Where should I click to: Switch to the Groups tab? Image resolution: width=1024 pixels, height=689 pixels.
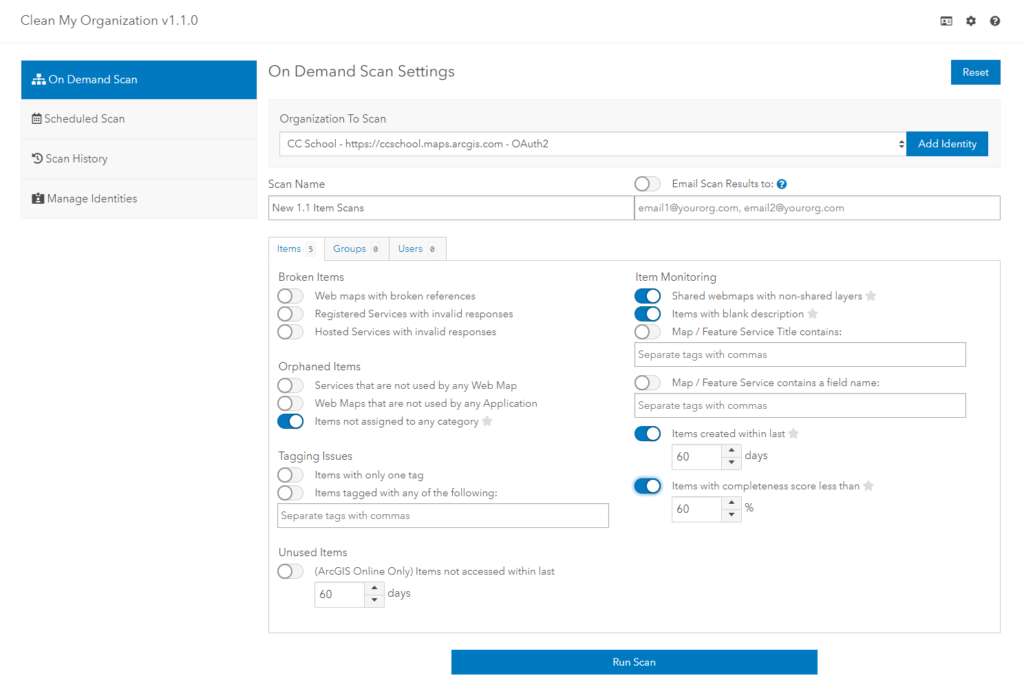(355, 249)
